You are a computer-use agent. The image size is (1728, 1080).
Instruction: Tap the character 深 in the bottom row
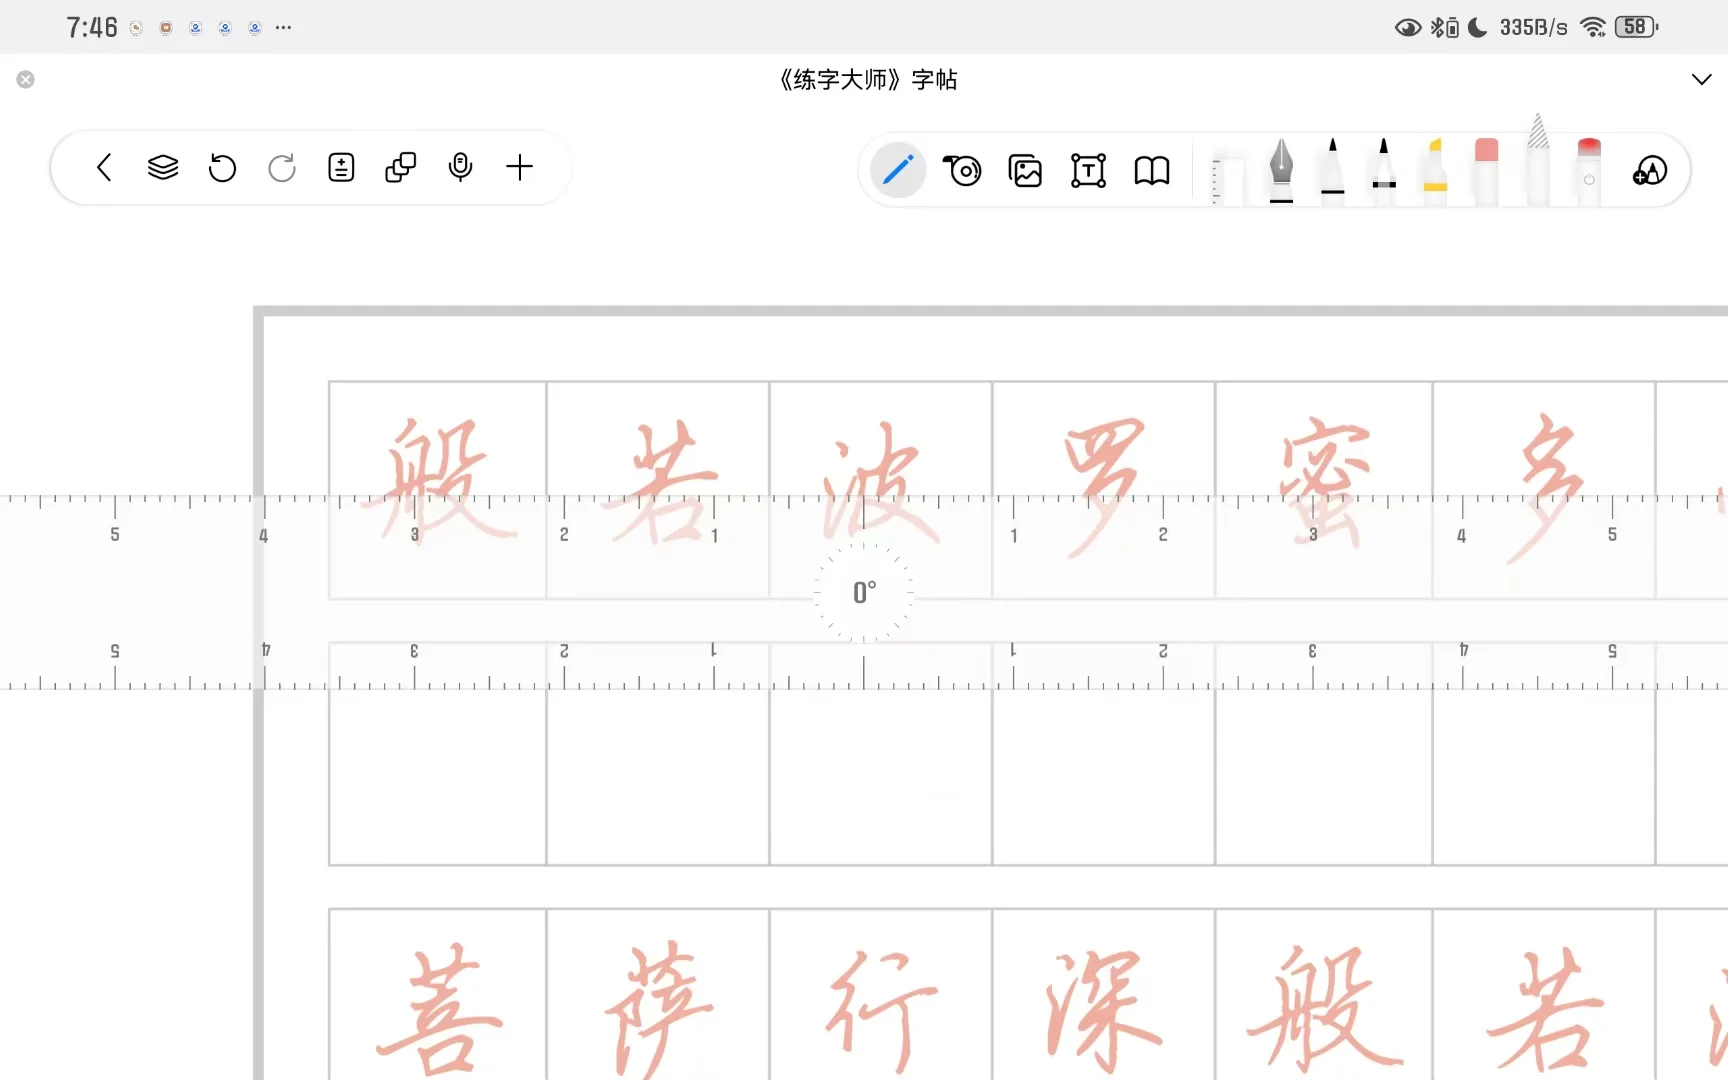point(1104,1010)
